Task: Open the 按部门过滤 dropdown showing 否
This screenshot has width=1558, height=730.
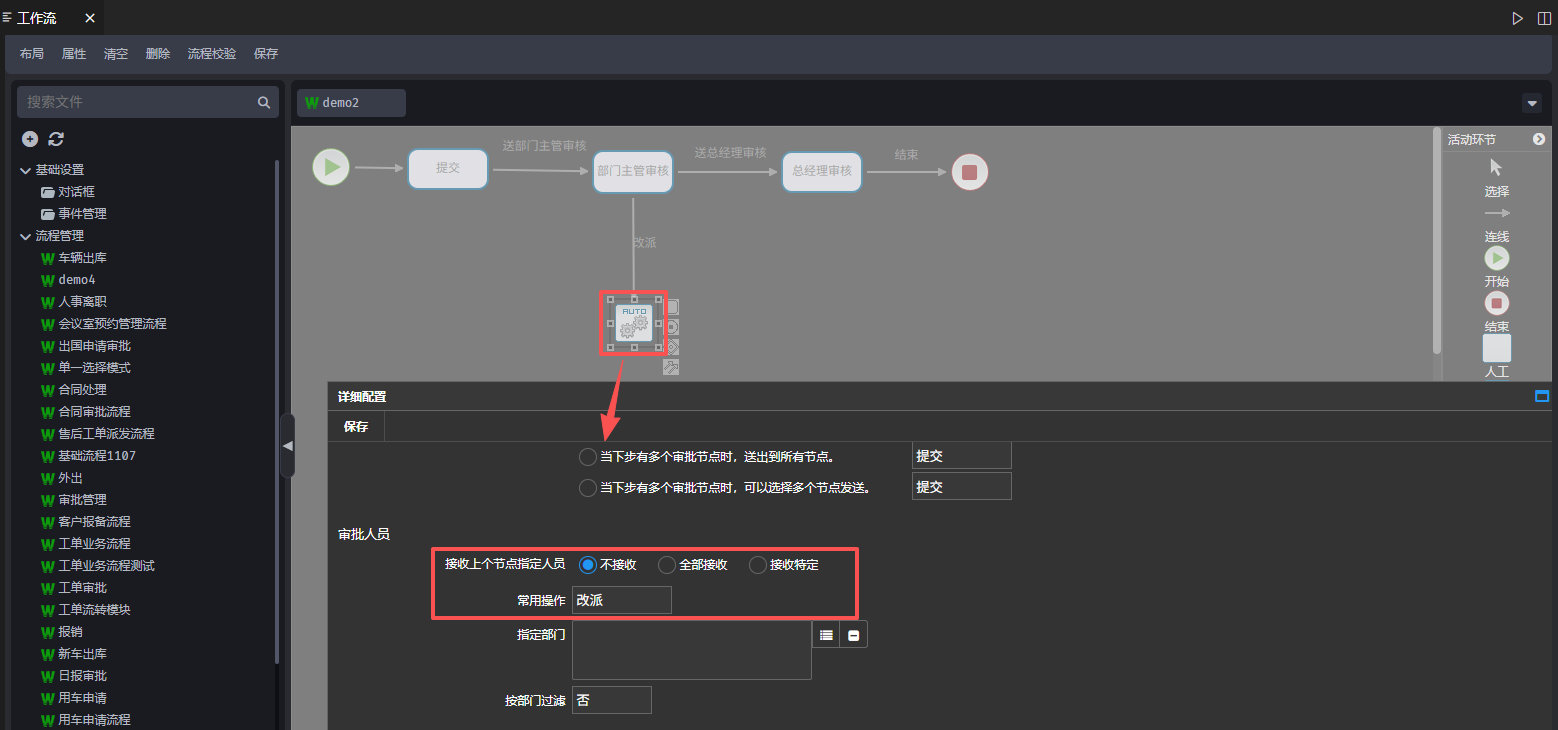Action: 611,700
